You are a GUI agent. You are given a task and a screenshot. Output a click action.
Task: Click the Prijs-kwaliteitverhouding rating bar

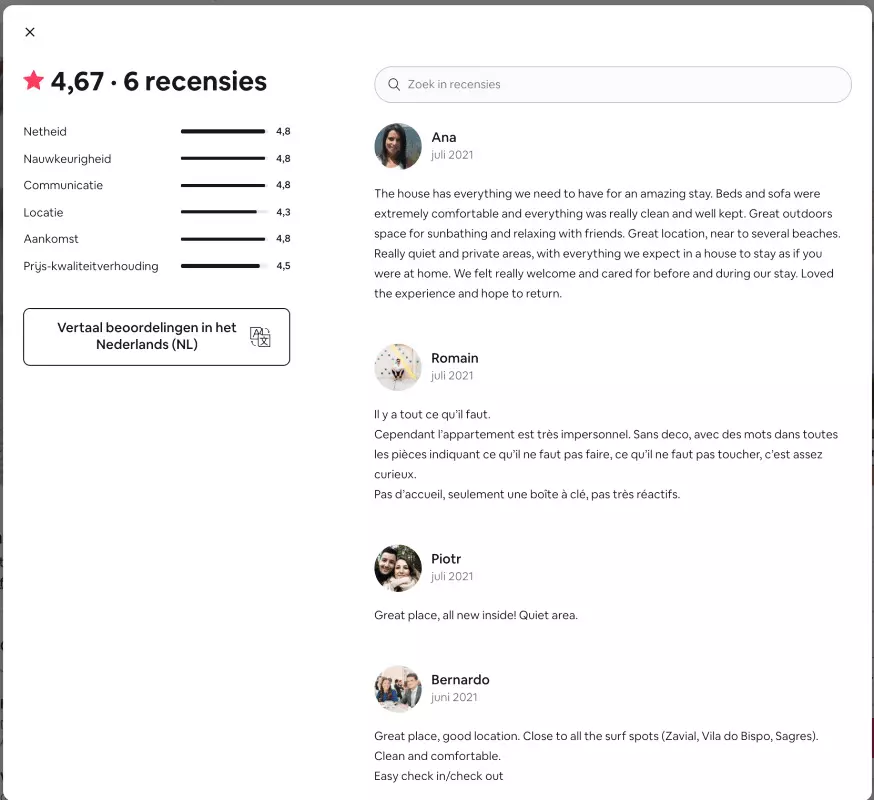click(x=223, y=266)
